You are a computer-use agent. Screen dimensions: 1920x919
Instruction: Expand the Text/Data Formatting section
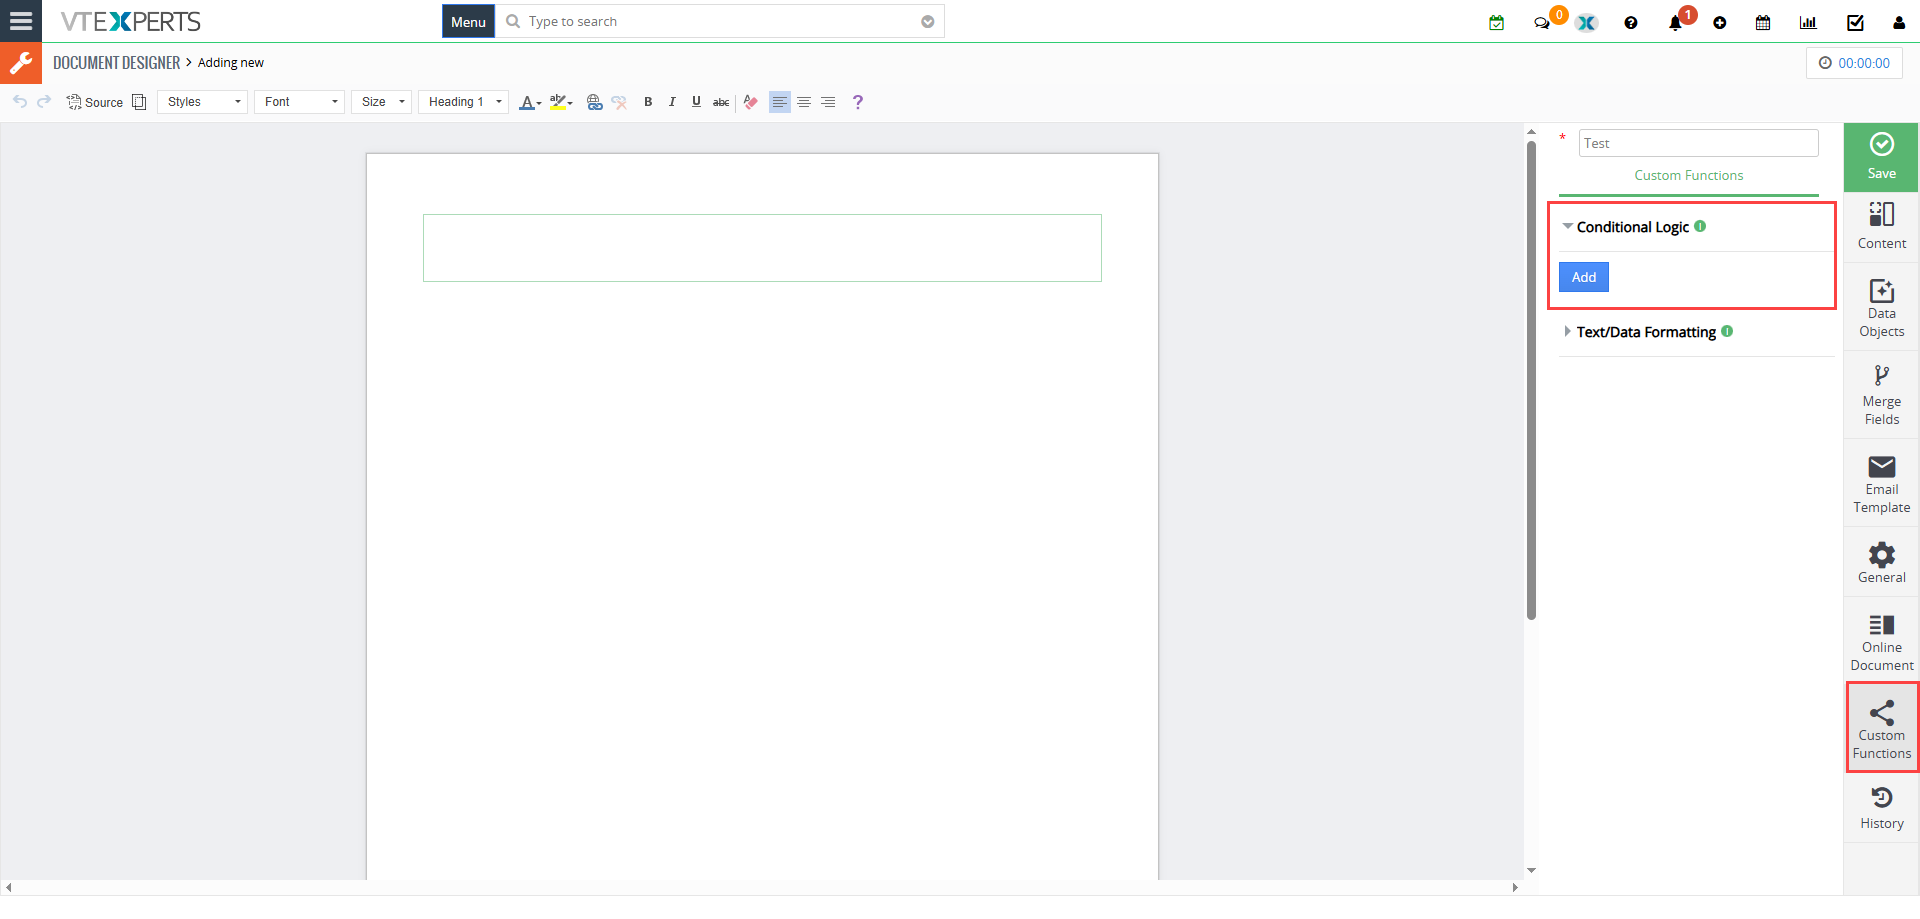(x=1645, y=332)
